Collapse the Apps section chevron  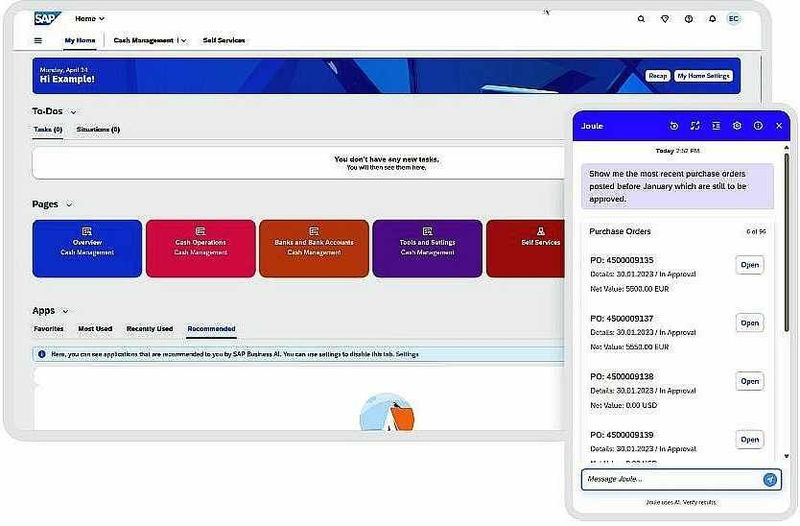click(x=65, y=311)
